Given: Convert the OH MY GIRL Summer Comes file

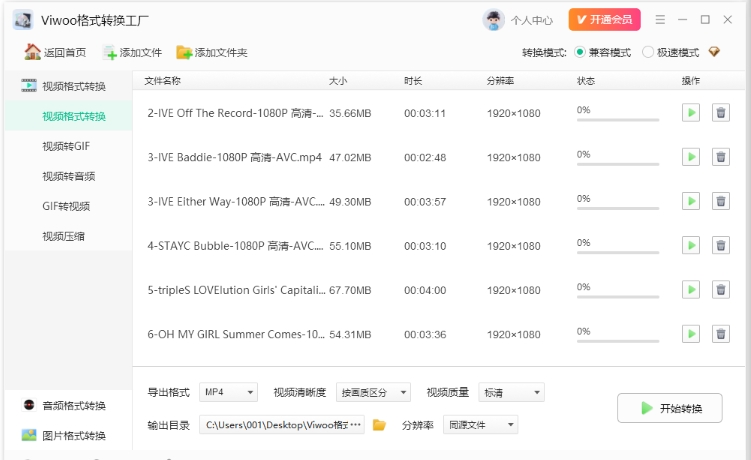Looking at the screenshot, I should click(691, 334).
